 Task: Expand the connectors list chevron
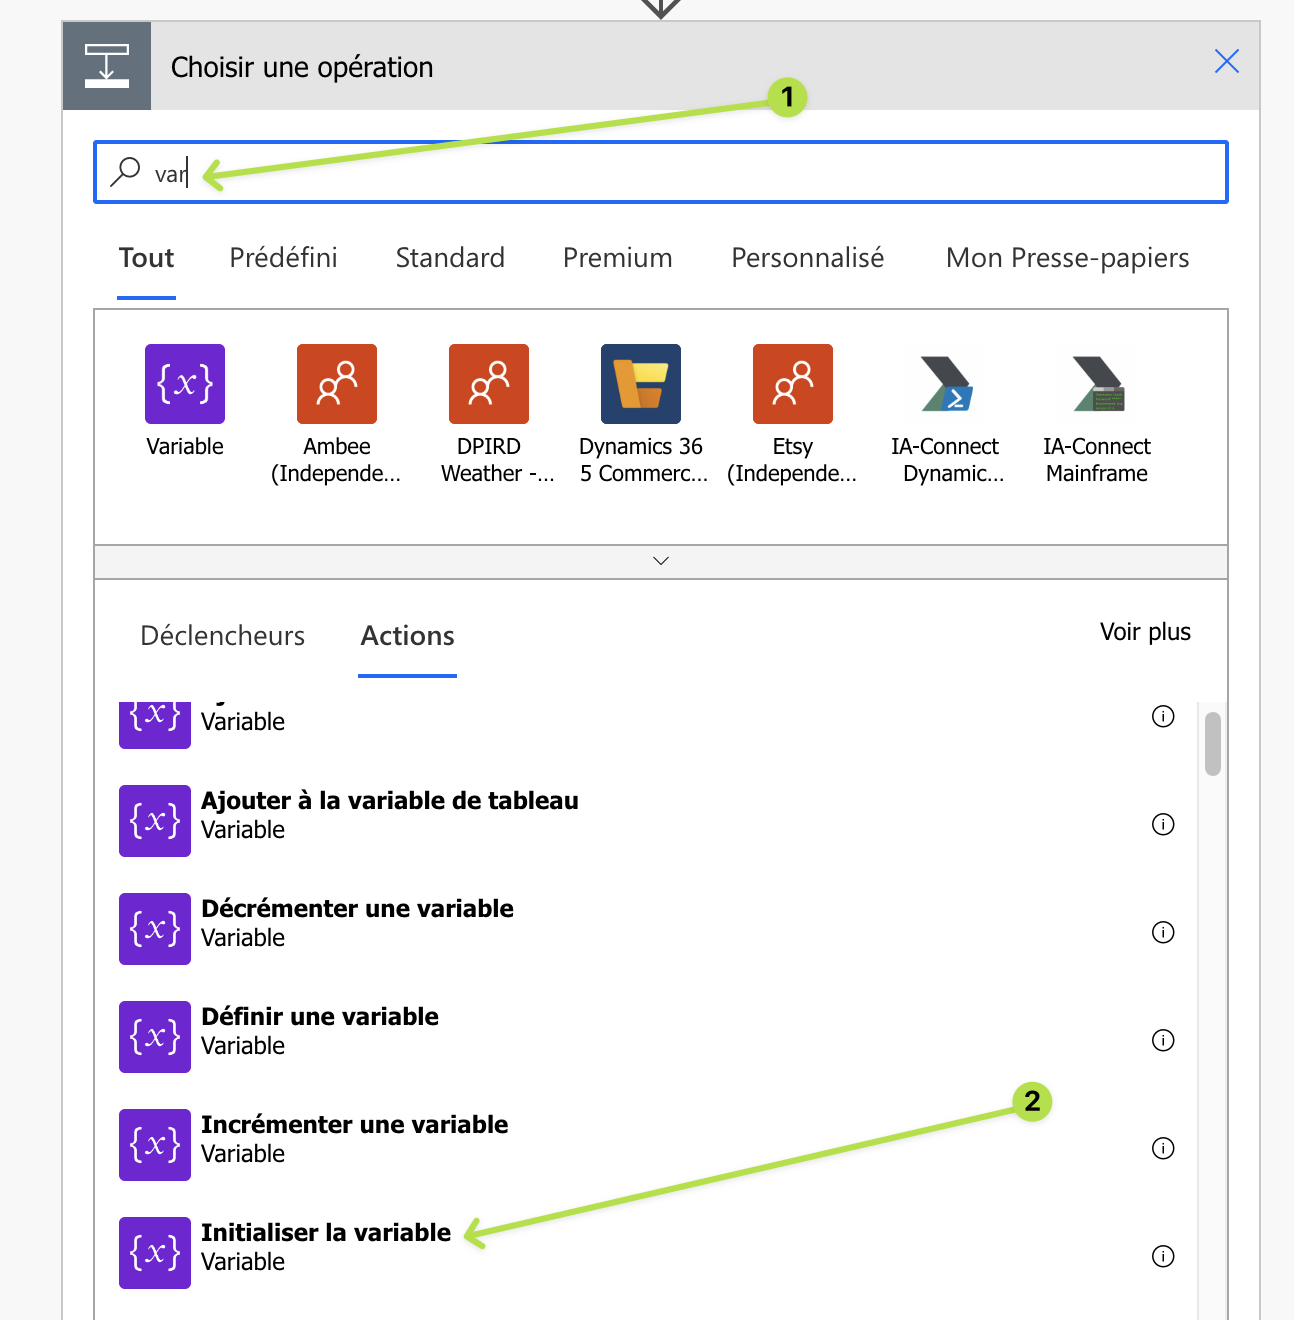(x=661, y=561)
